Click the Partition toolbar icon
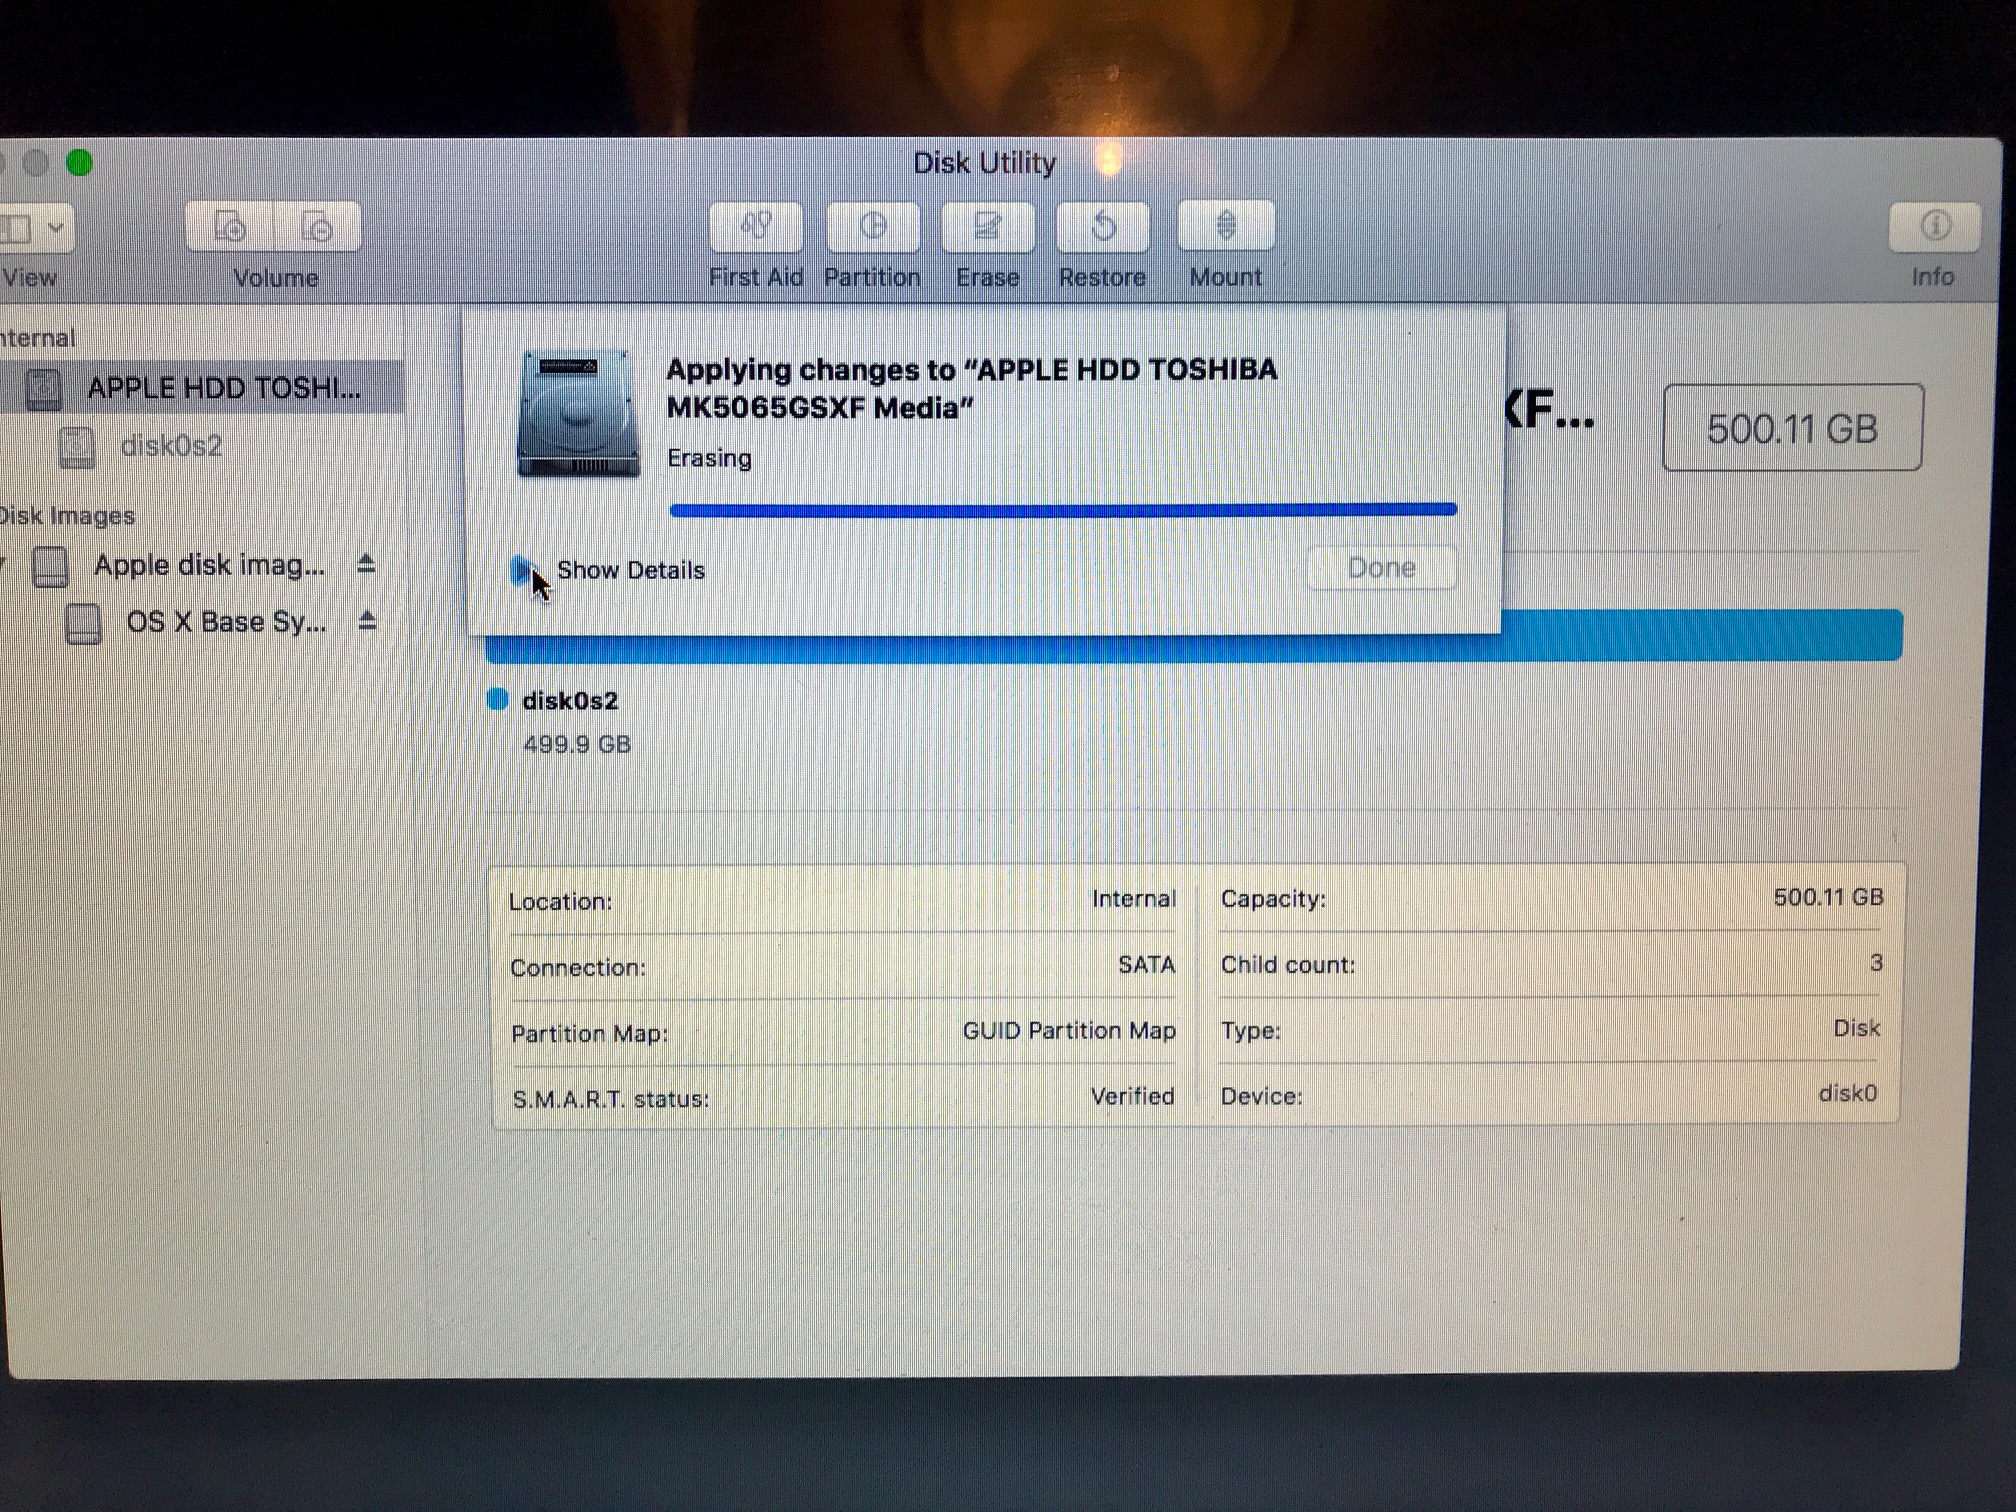The height and width of the screenshot is (1512, 2016). click(872, 227)
